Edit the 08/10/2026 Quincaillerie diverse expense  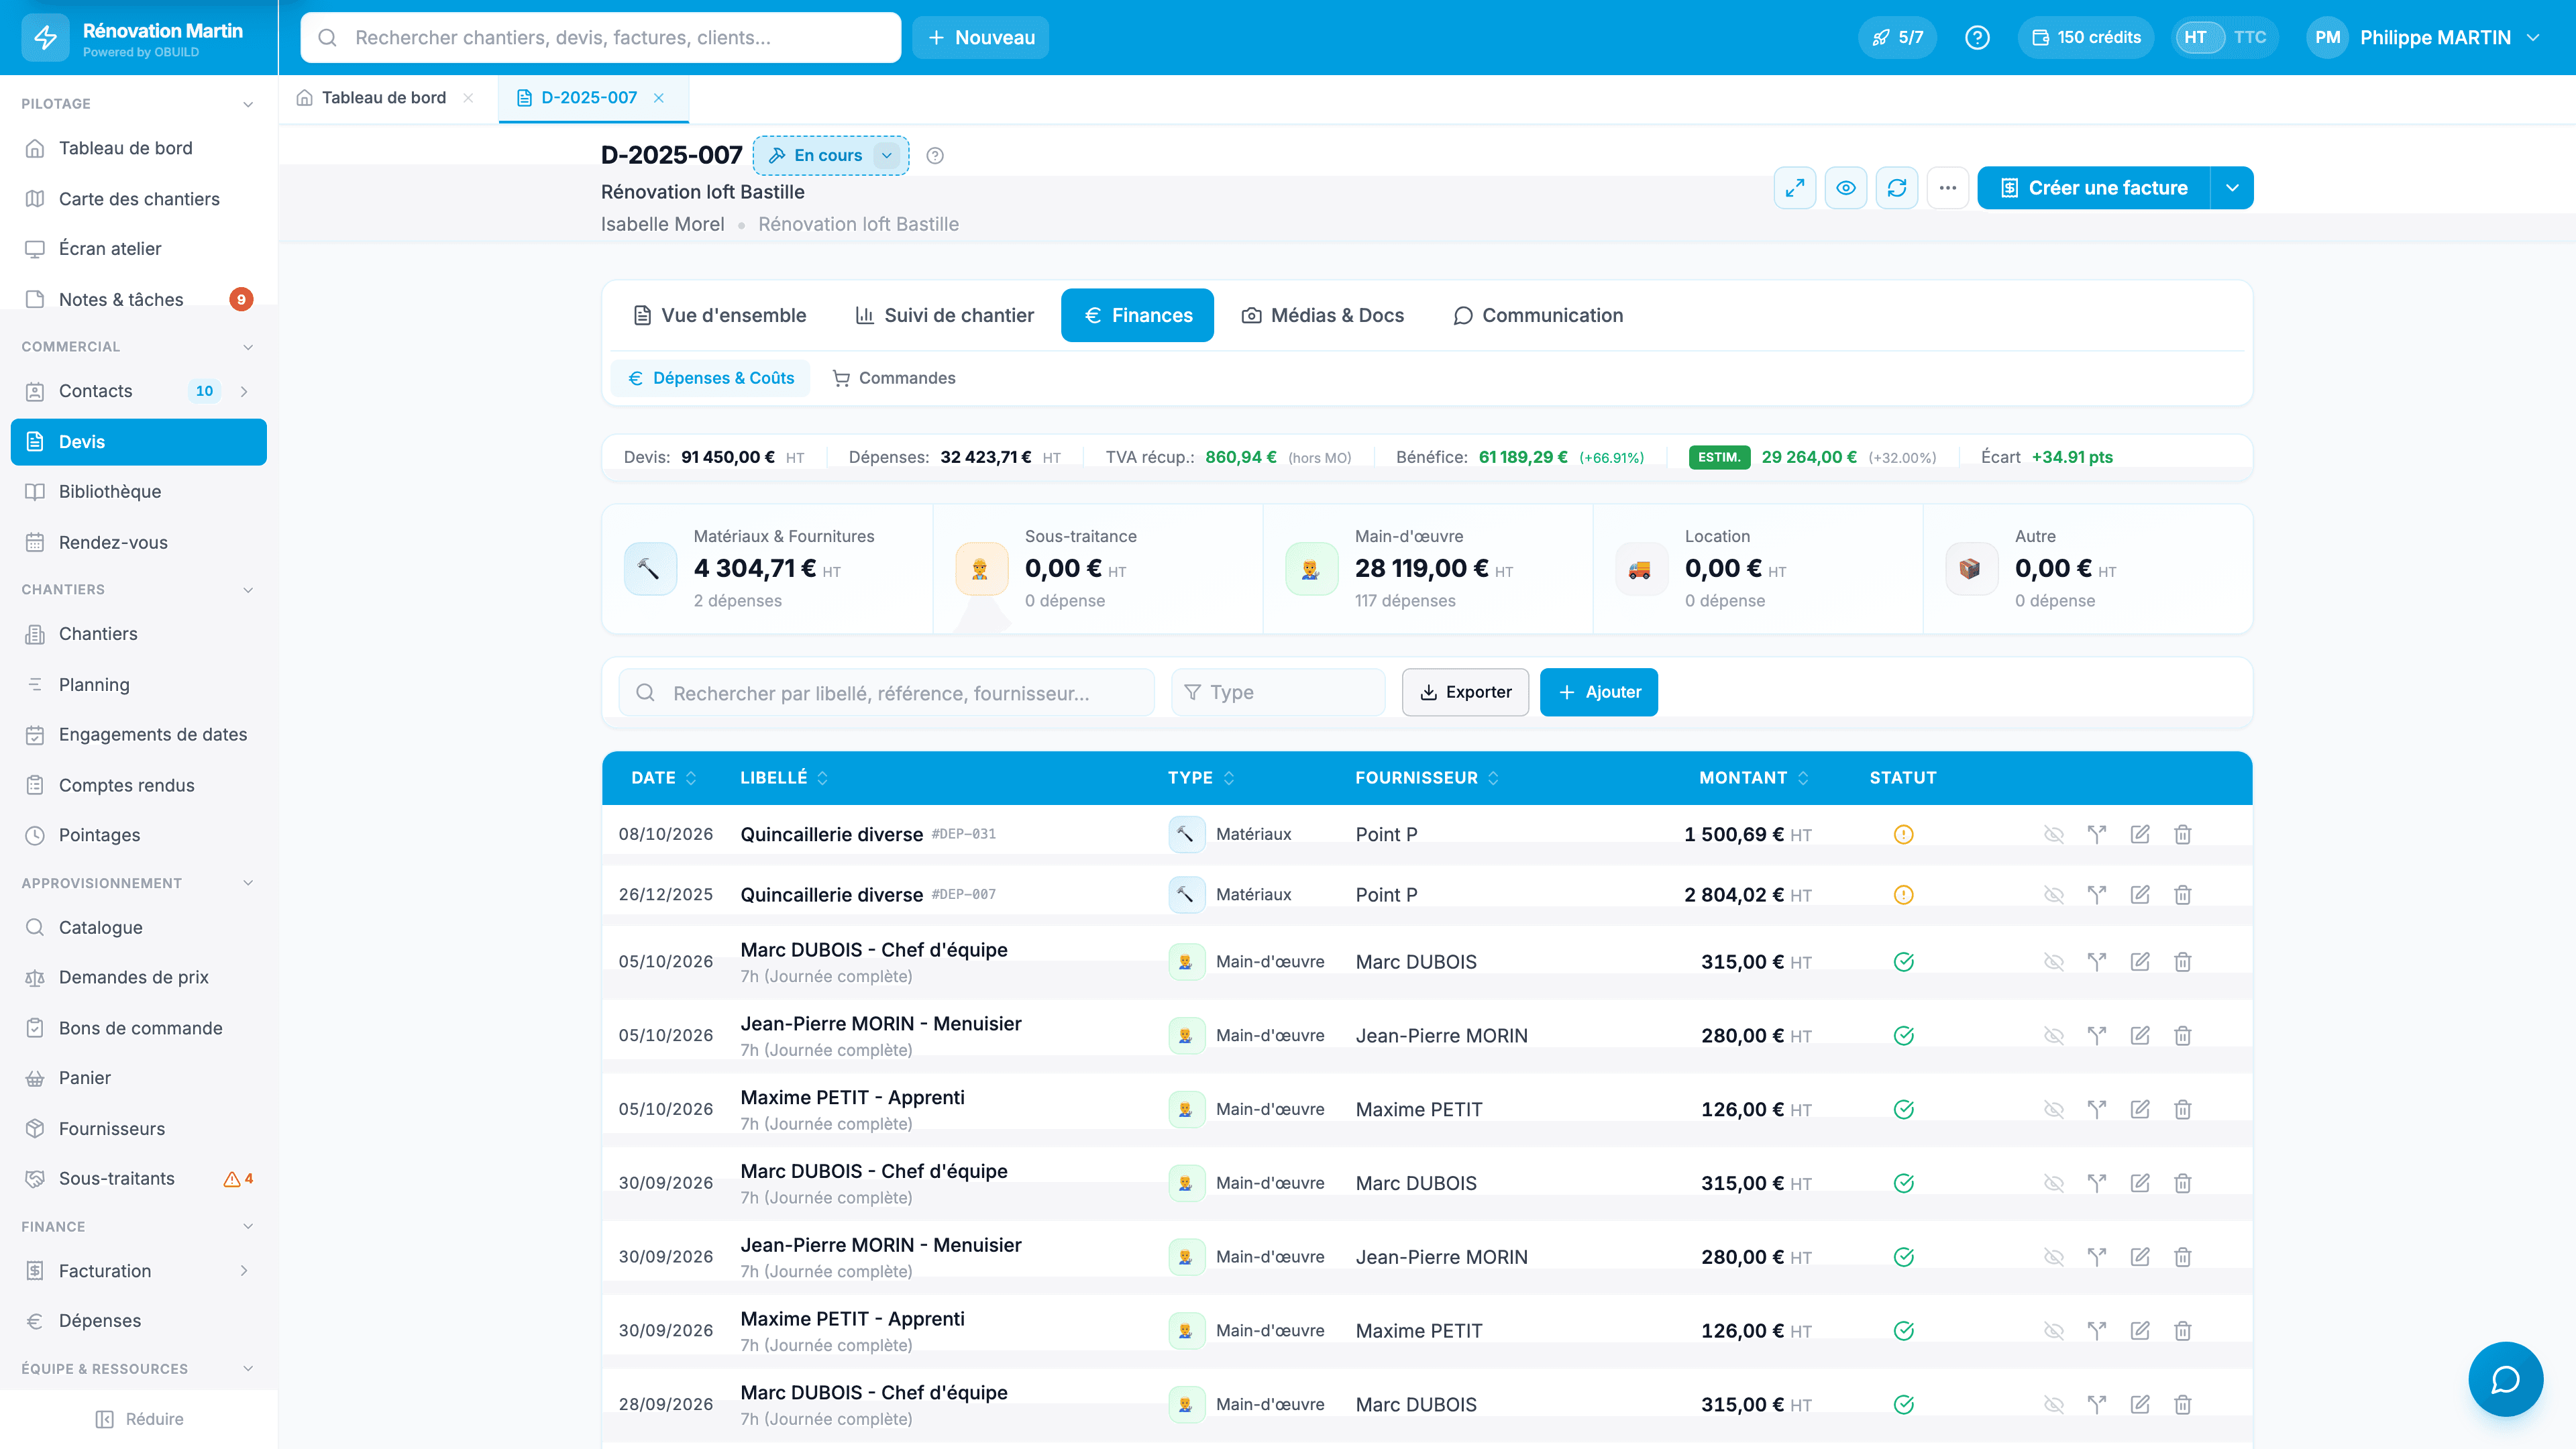tap(2140, 834)
